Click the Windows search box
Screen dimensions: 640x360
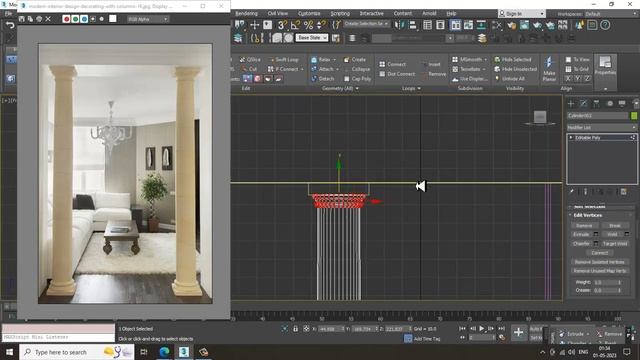pos(77,352)
